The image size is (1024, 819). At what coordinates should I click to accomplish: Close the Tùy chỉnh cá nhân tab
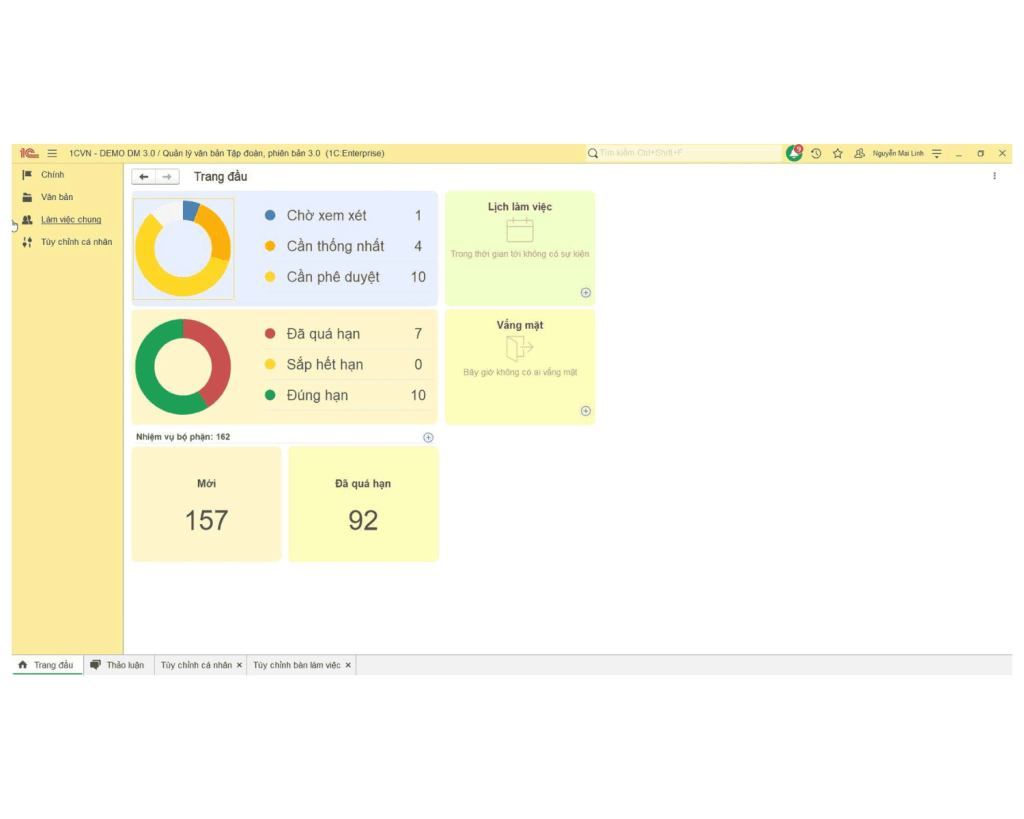point(239,665)
